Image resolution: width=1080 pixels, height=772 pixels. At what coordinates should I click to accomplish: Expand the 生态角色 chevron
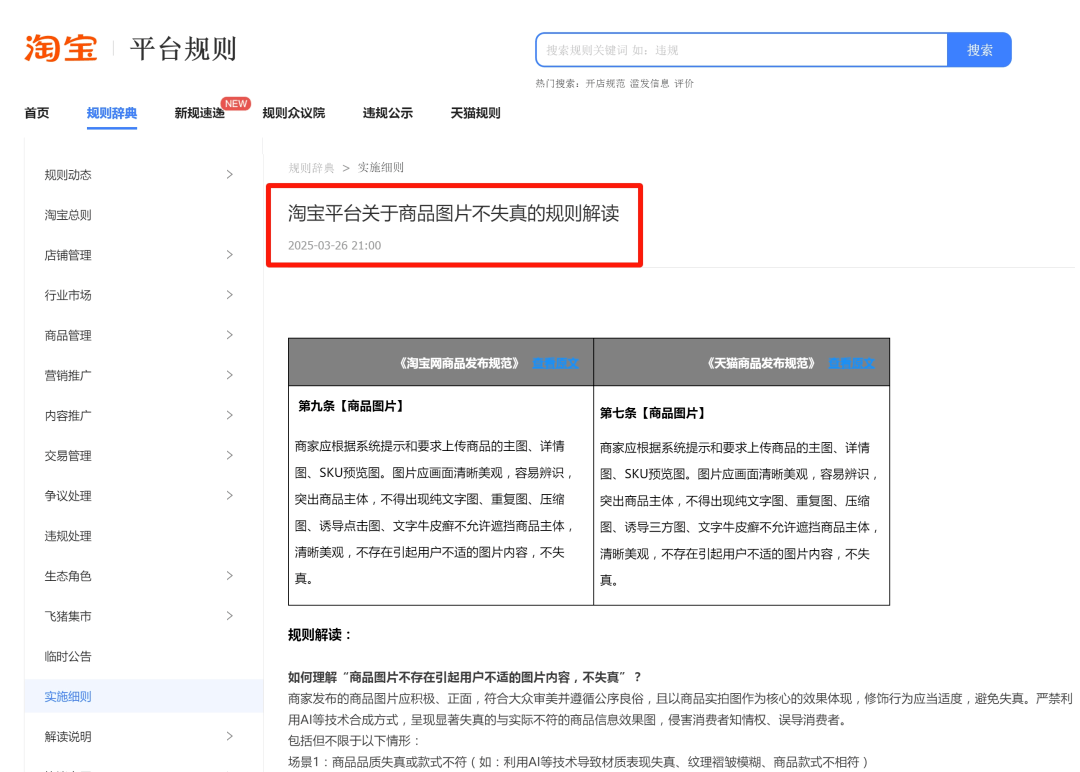[x=229, y=576]
